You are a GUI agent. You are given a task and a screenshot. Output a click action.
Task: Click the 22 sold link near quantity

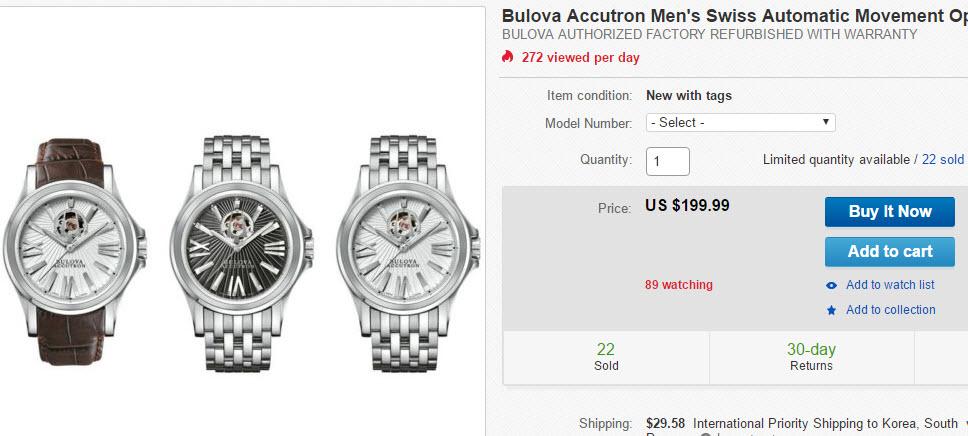pyautogui.click(x=942, y=160)
